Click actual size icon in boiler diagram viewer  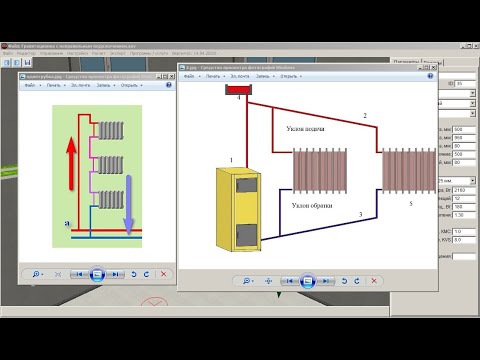click(268, 281)
